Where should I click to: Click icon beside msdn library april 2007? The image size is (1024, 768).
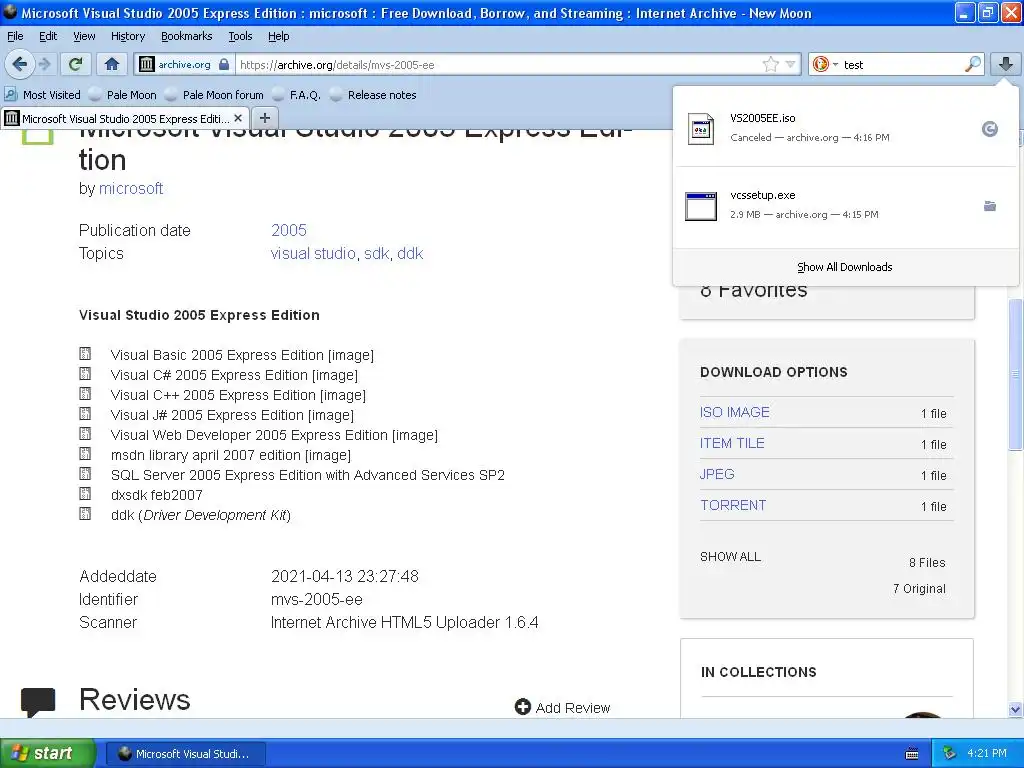(x=85, y=453)
